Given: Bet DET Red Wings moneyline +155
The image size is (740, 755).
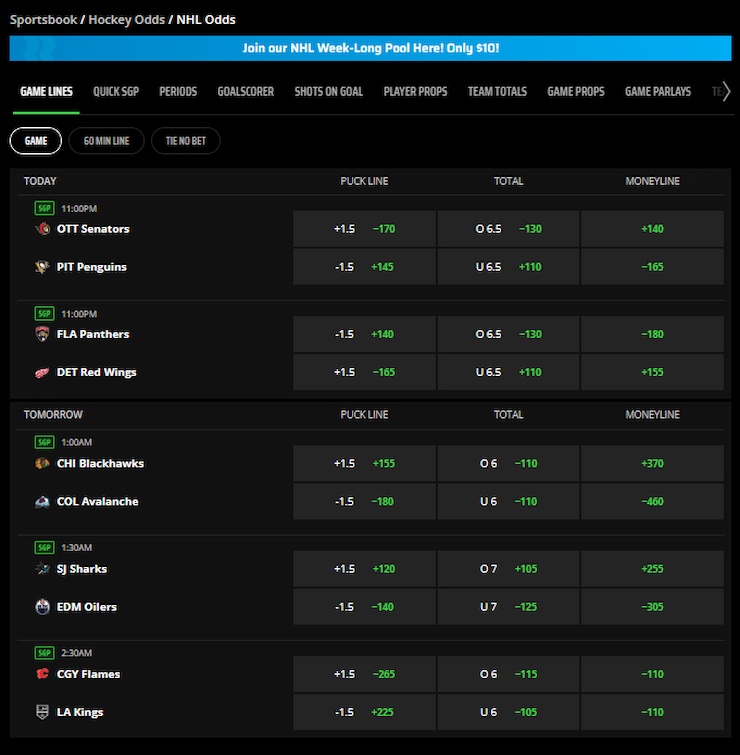Looking at the screenshot, I should [652, 372].
